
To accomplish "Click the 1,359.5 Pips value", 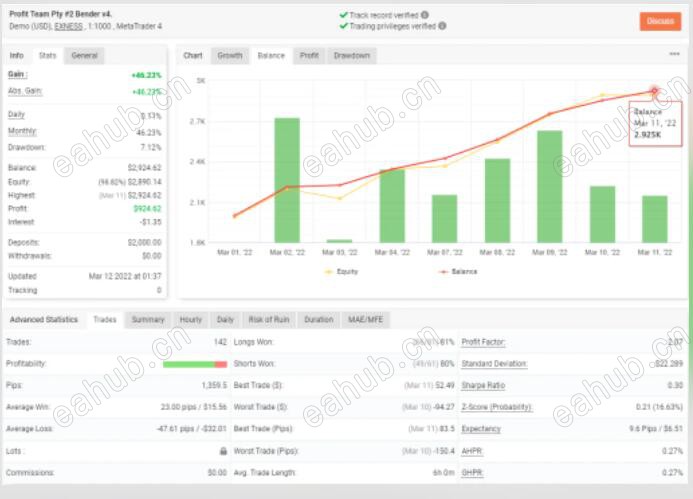I will click(214, 385).
